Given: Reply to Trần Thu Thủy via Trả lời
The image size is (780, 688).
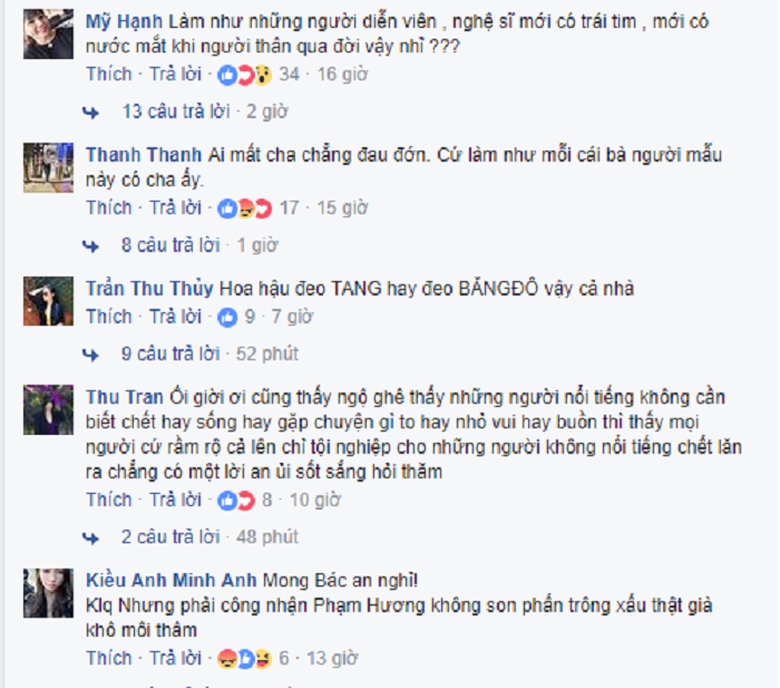Looking at the screenshot, I should 176,316.
